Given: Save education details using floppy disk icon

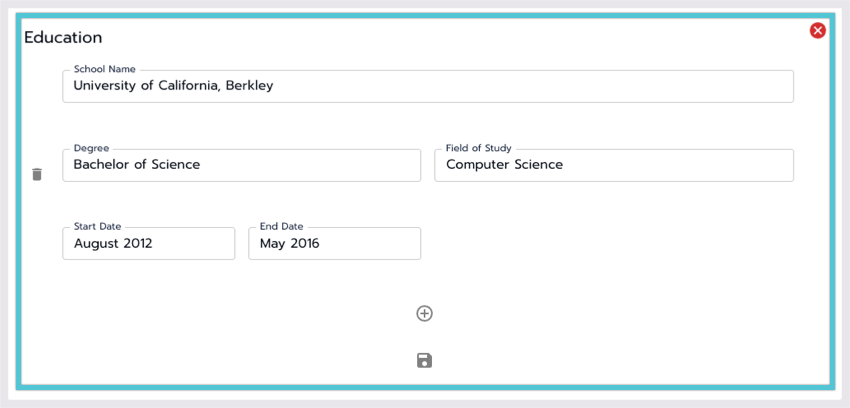Looking at the screenshot, I should [x=424, y=360].
